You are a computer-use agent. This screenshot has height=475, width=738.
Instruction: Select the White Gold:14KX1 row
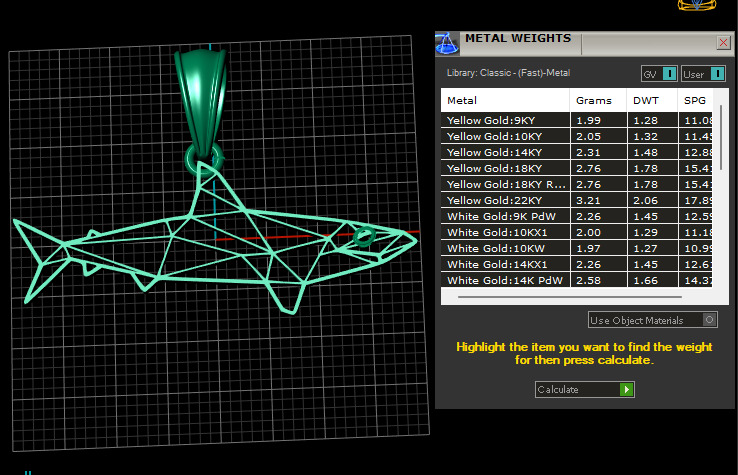tap(577, 264)
